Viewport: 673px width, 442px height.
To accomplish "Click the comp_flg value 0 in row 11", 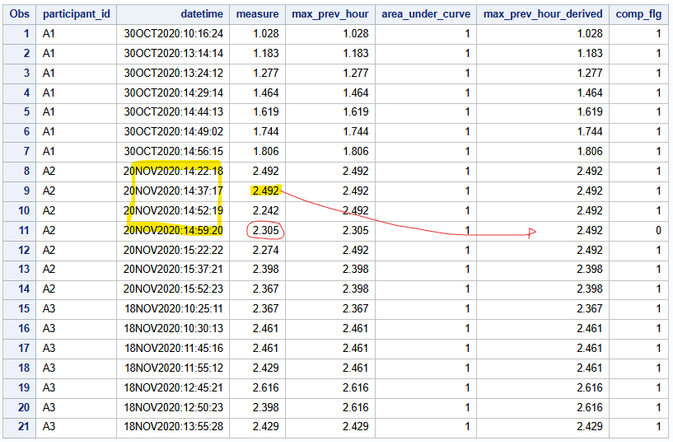I will [657, 230].
